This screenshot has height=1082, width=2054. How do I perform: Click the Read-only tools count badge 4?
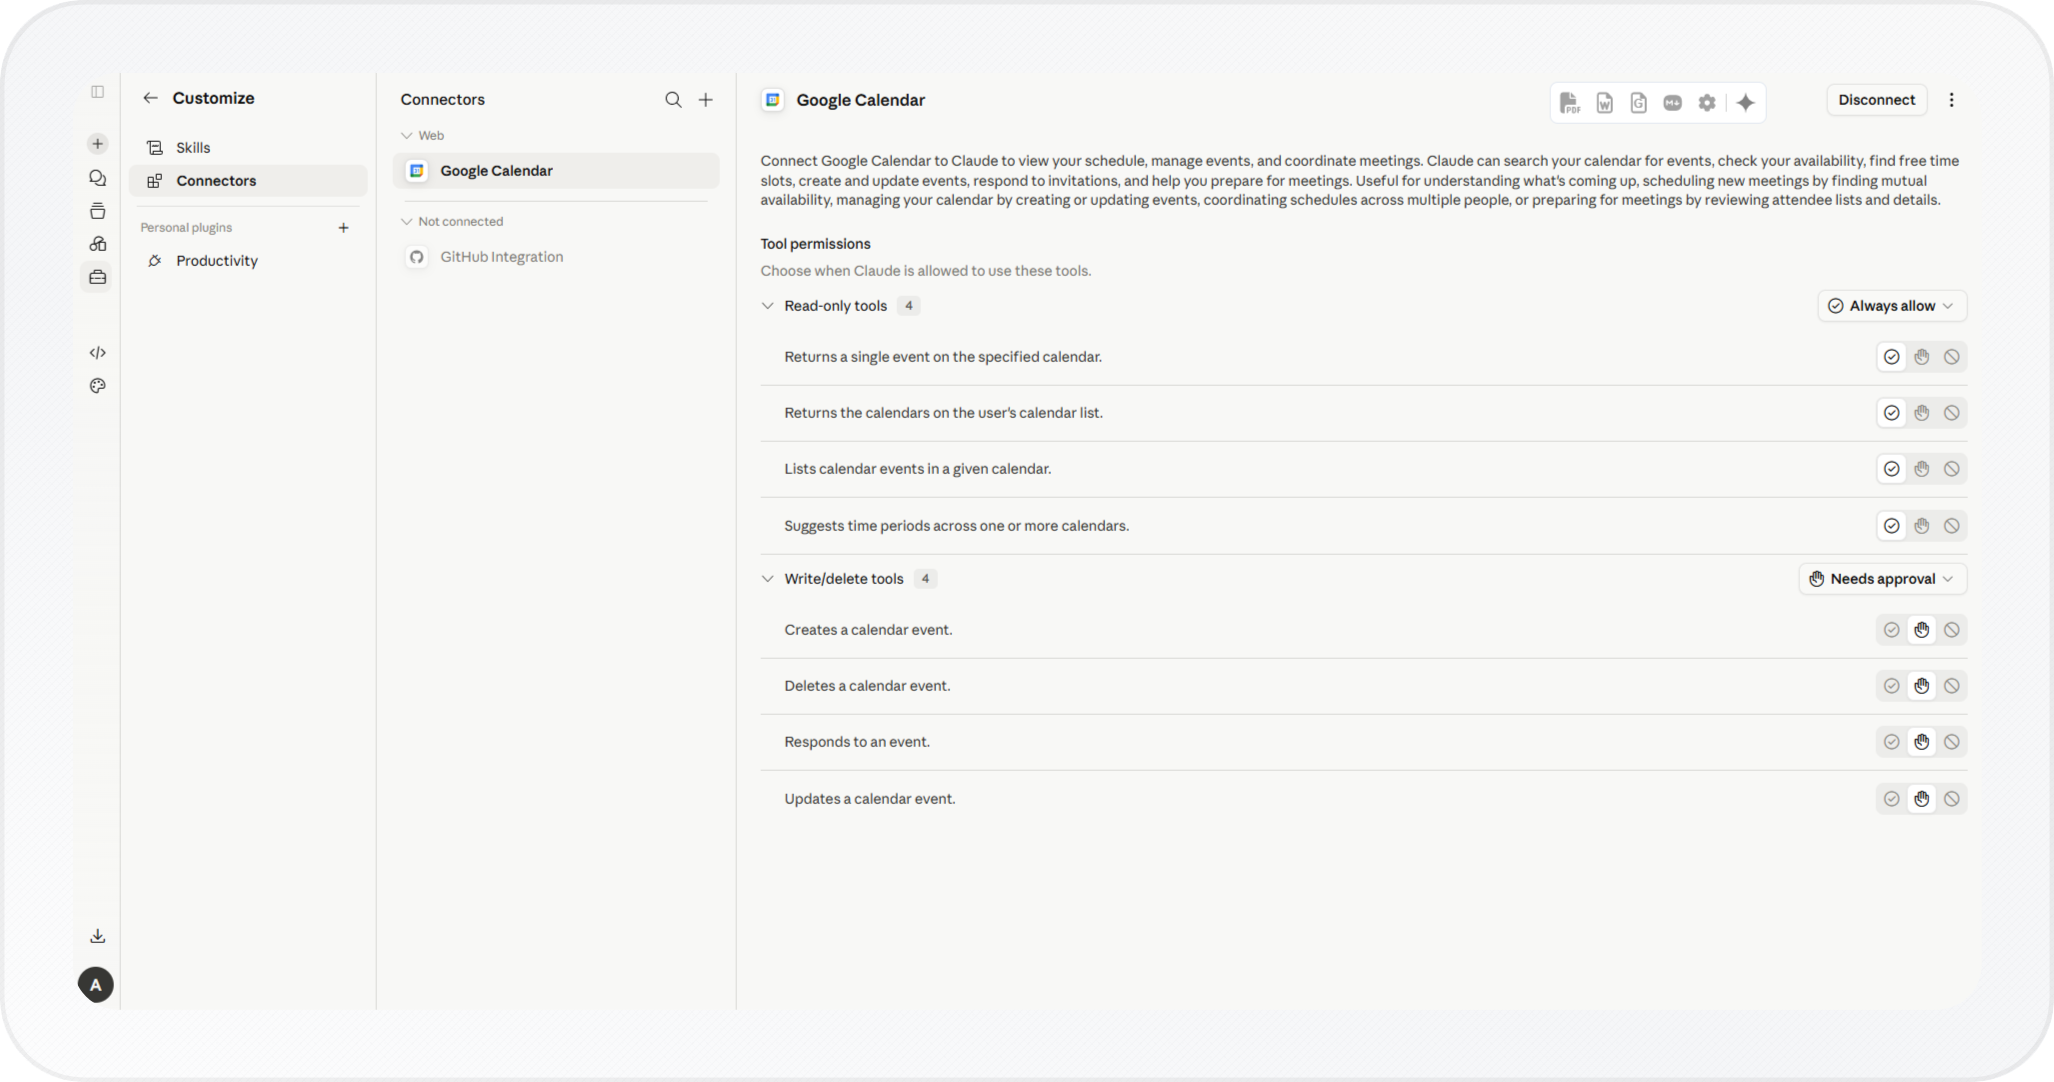[908, 306]
